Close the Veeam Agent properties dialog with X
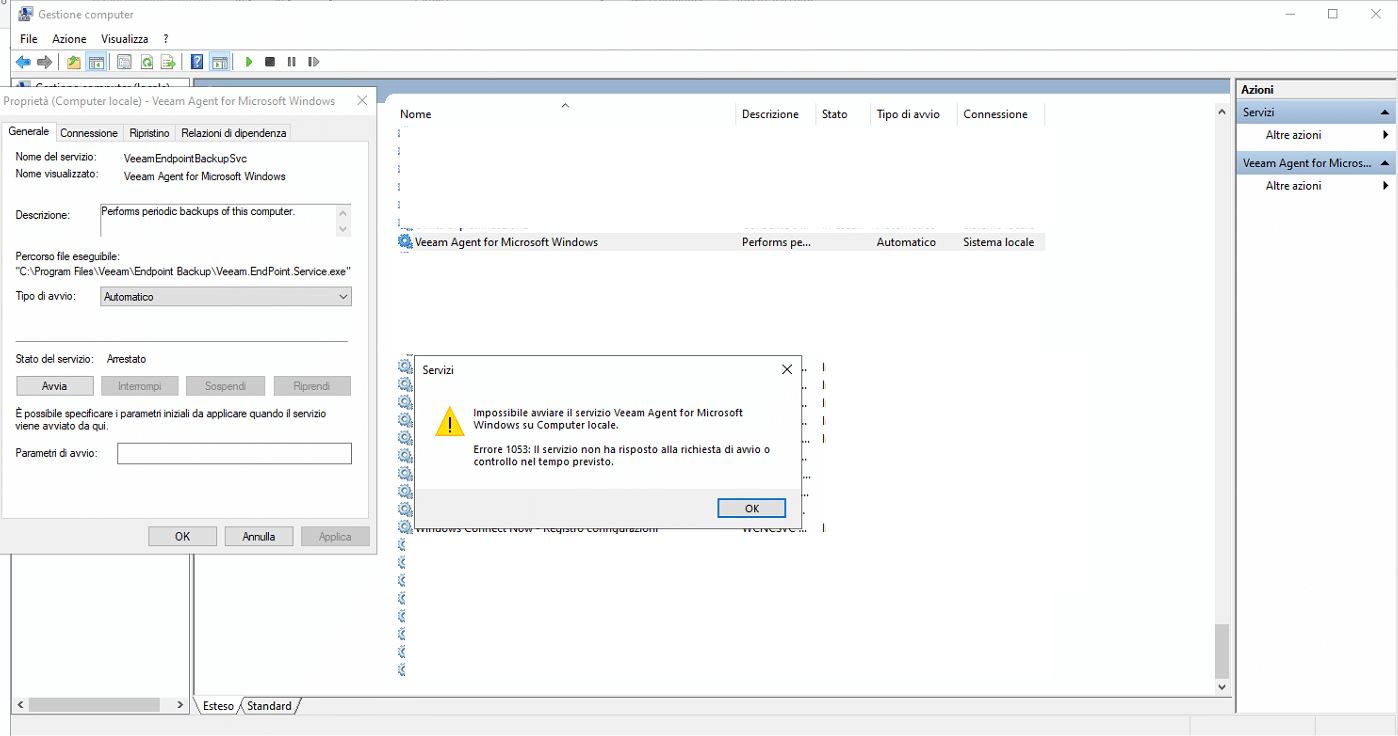The height and width of the screenshot is (736, 1398). [361, 101]
